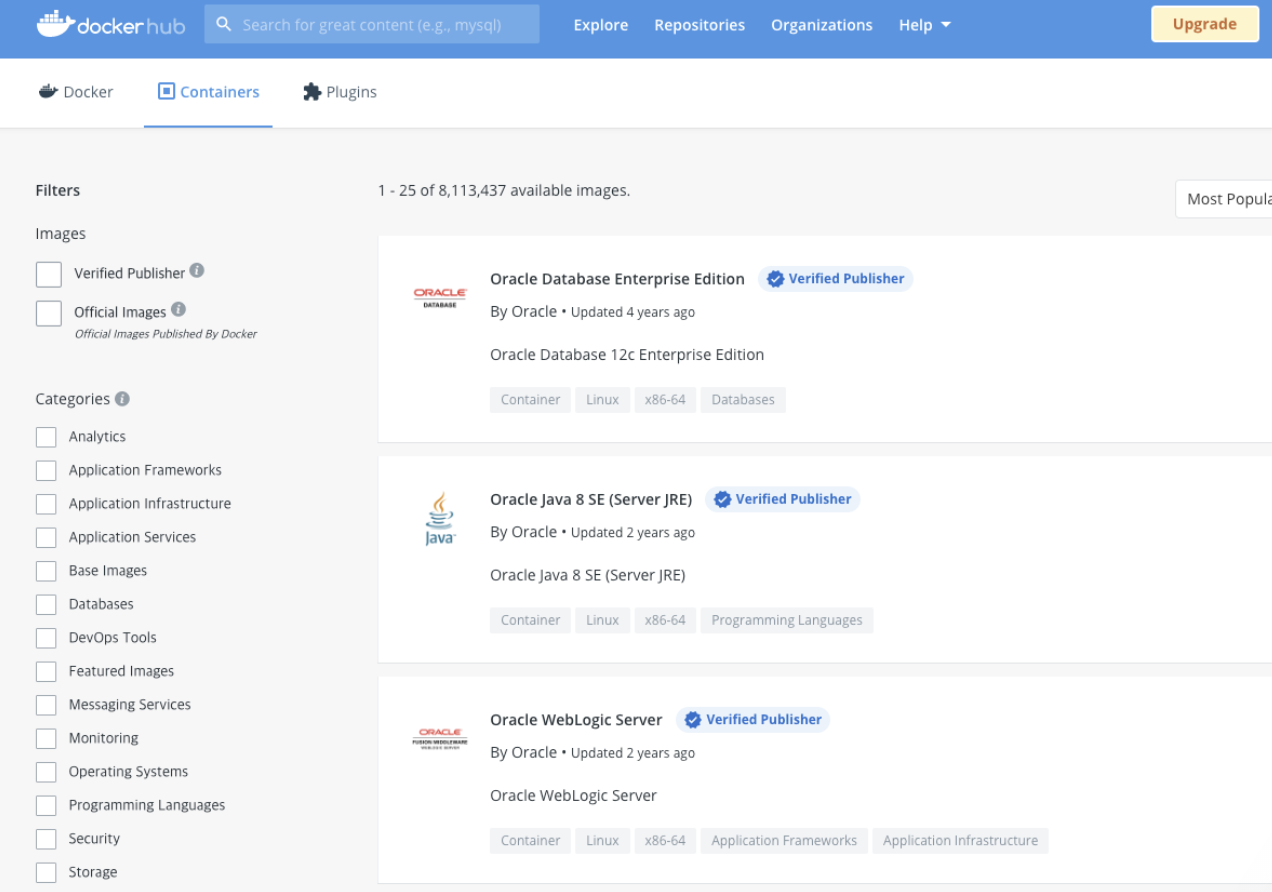Open Repositories in the top navigation
This screenshot has width=1272, height=892.
coord(699,25)
